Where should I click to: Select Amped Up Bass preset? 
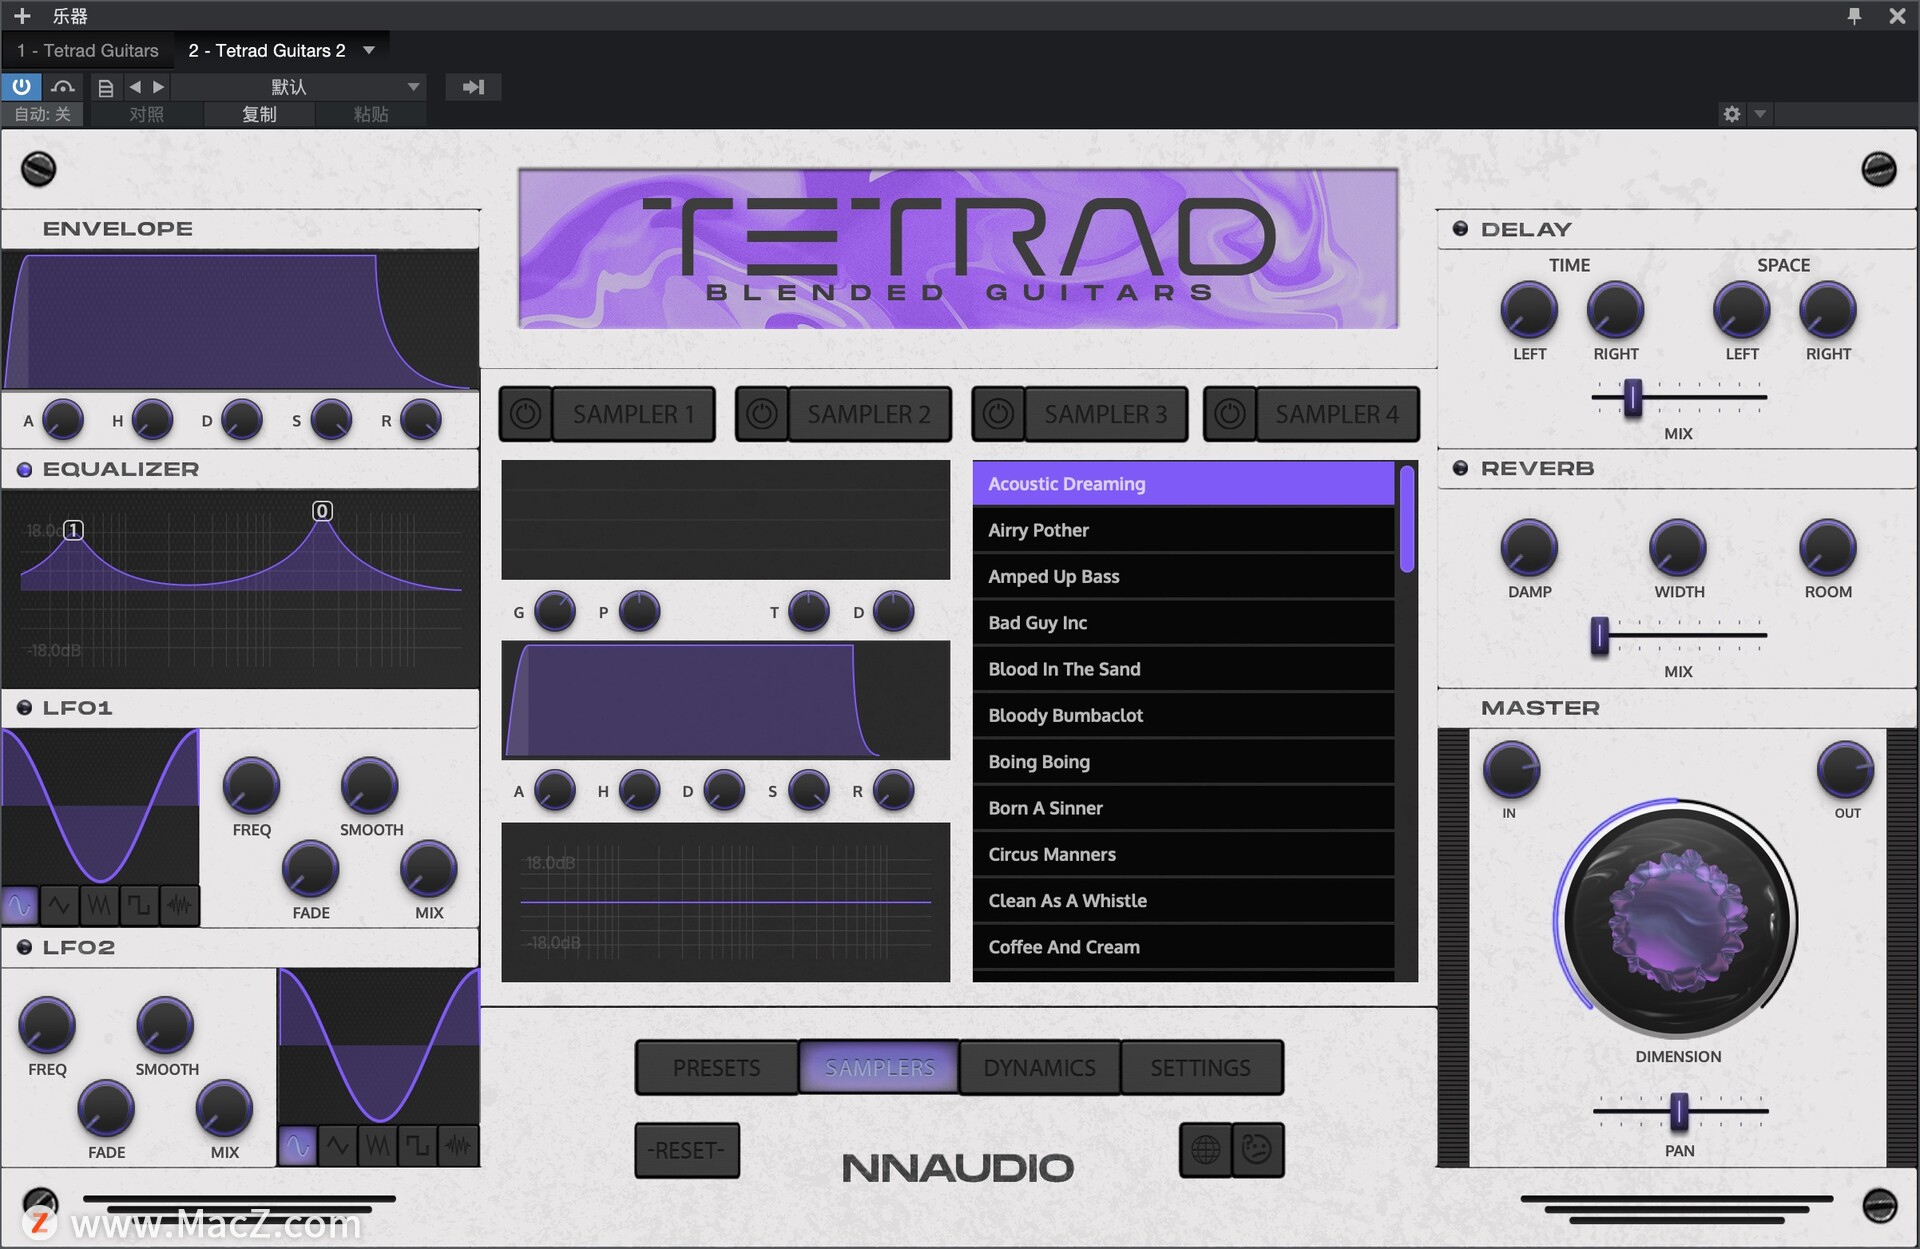point(1183,576)
